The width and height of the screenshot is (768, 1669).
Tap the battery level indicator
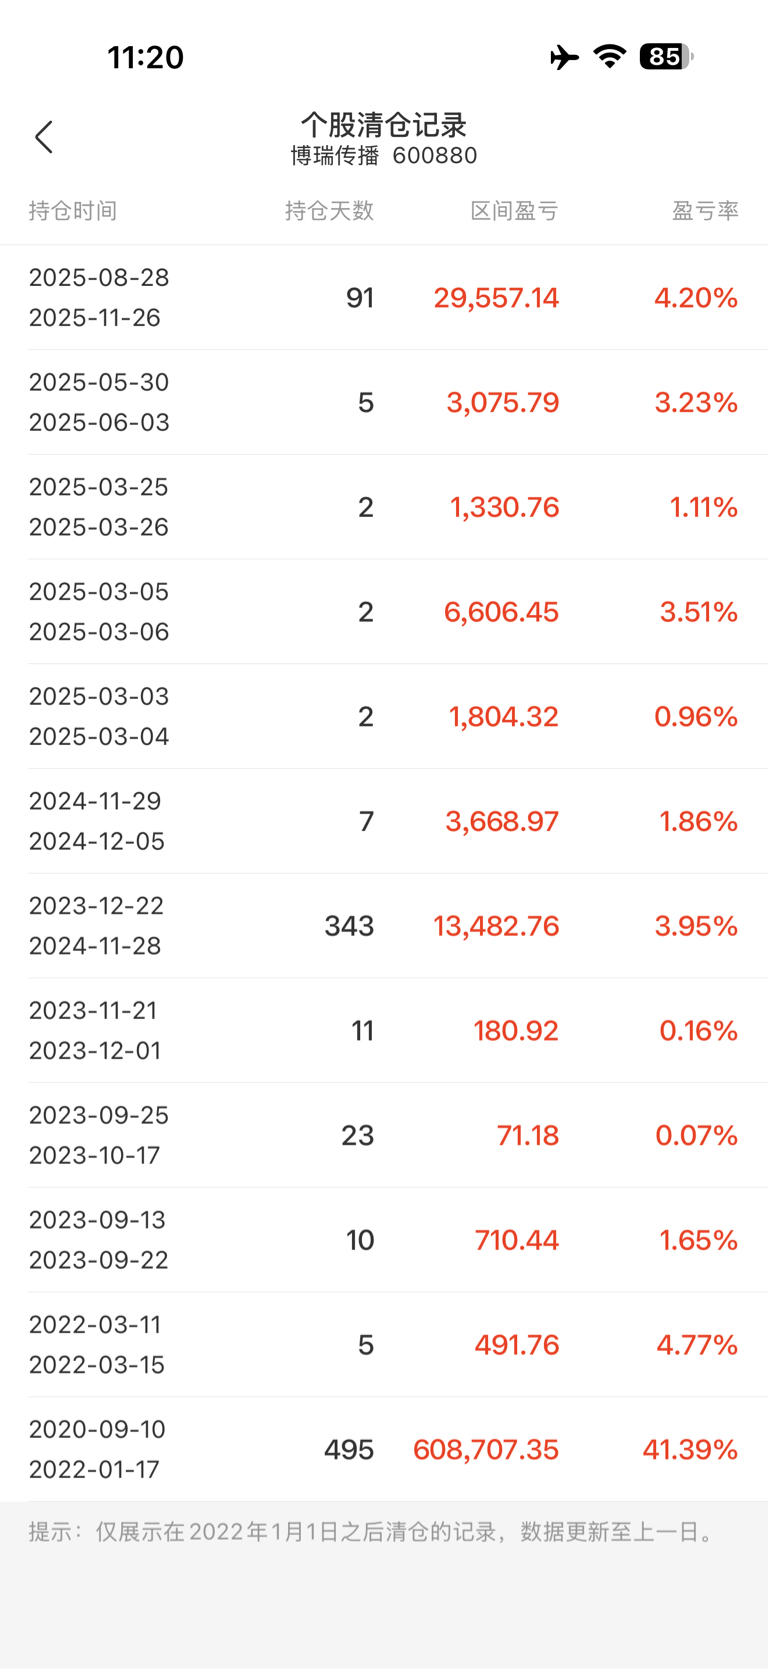pyautogui.click(x=666, y=56)
